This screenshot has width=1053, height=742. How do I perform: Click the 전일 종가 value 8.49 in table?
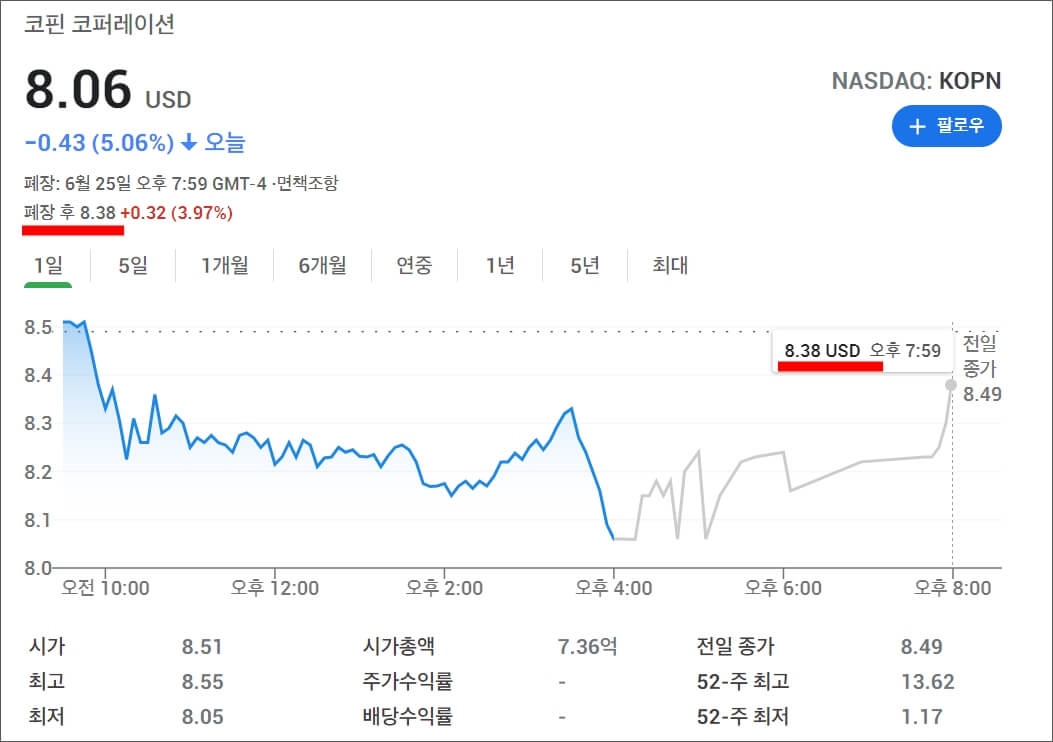pos(921,647)
